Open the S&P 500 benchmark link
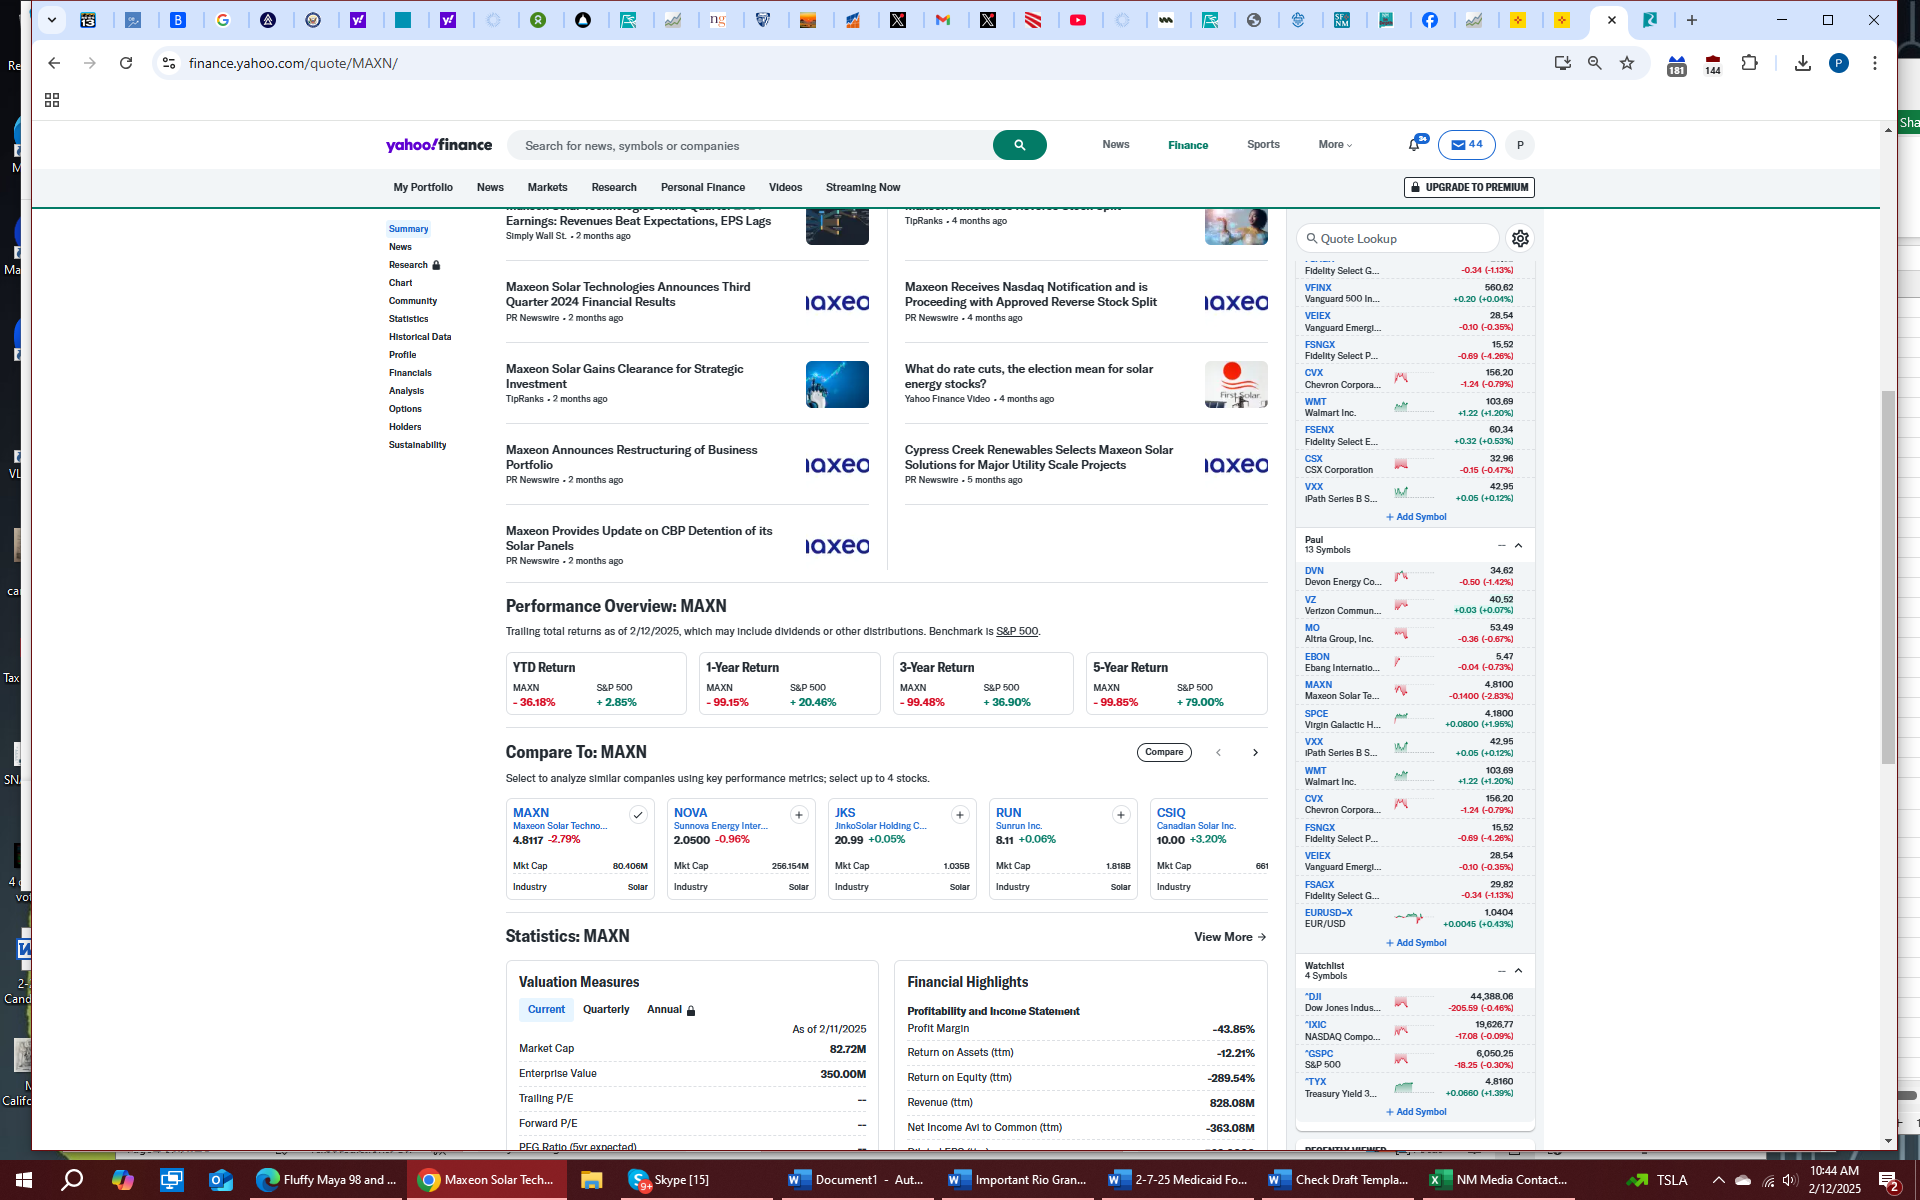 (x=1016, y=631)
